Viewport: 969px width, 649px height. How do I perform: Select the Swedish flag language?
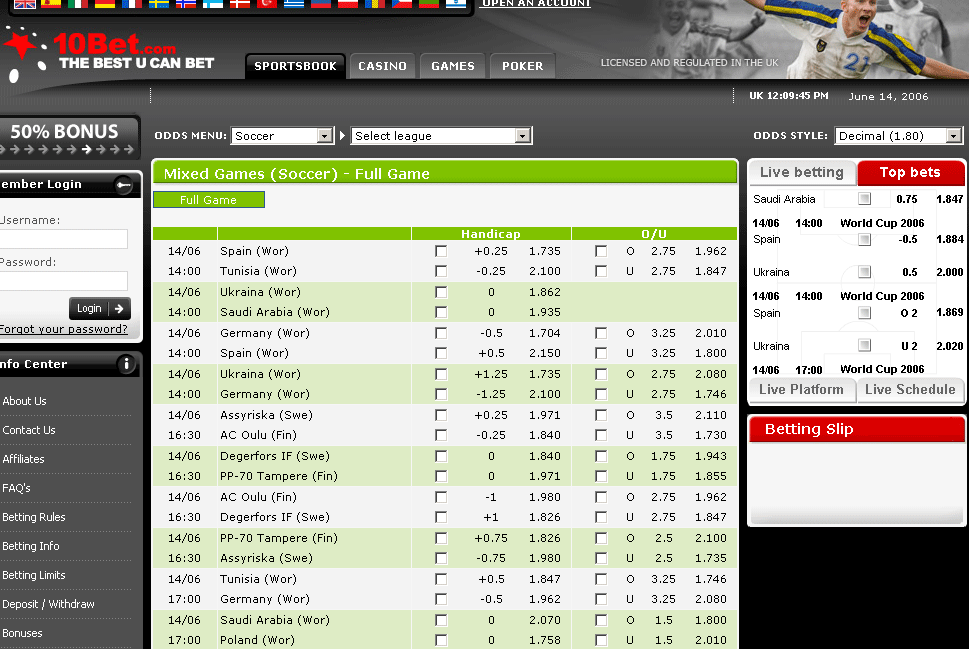pos(159,3)
